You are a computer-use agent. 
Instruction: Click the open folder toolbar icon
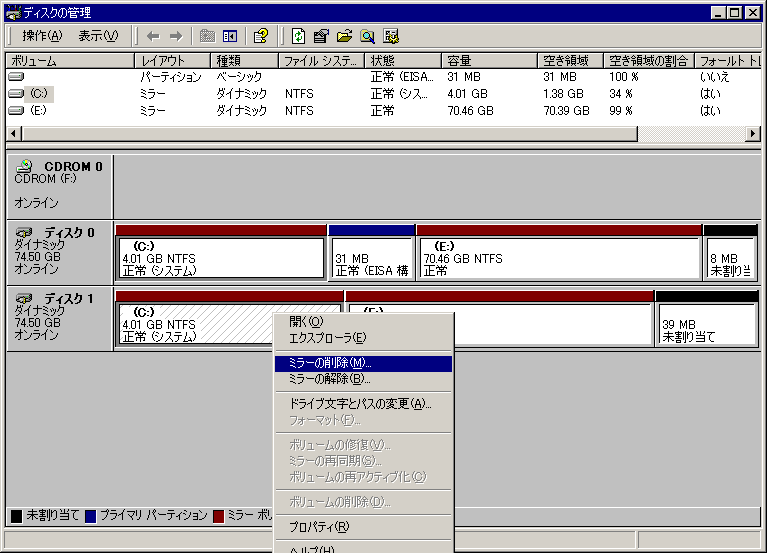point(344,36)
